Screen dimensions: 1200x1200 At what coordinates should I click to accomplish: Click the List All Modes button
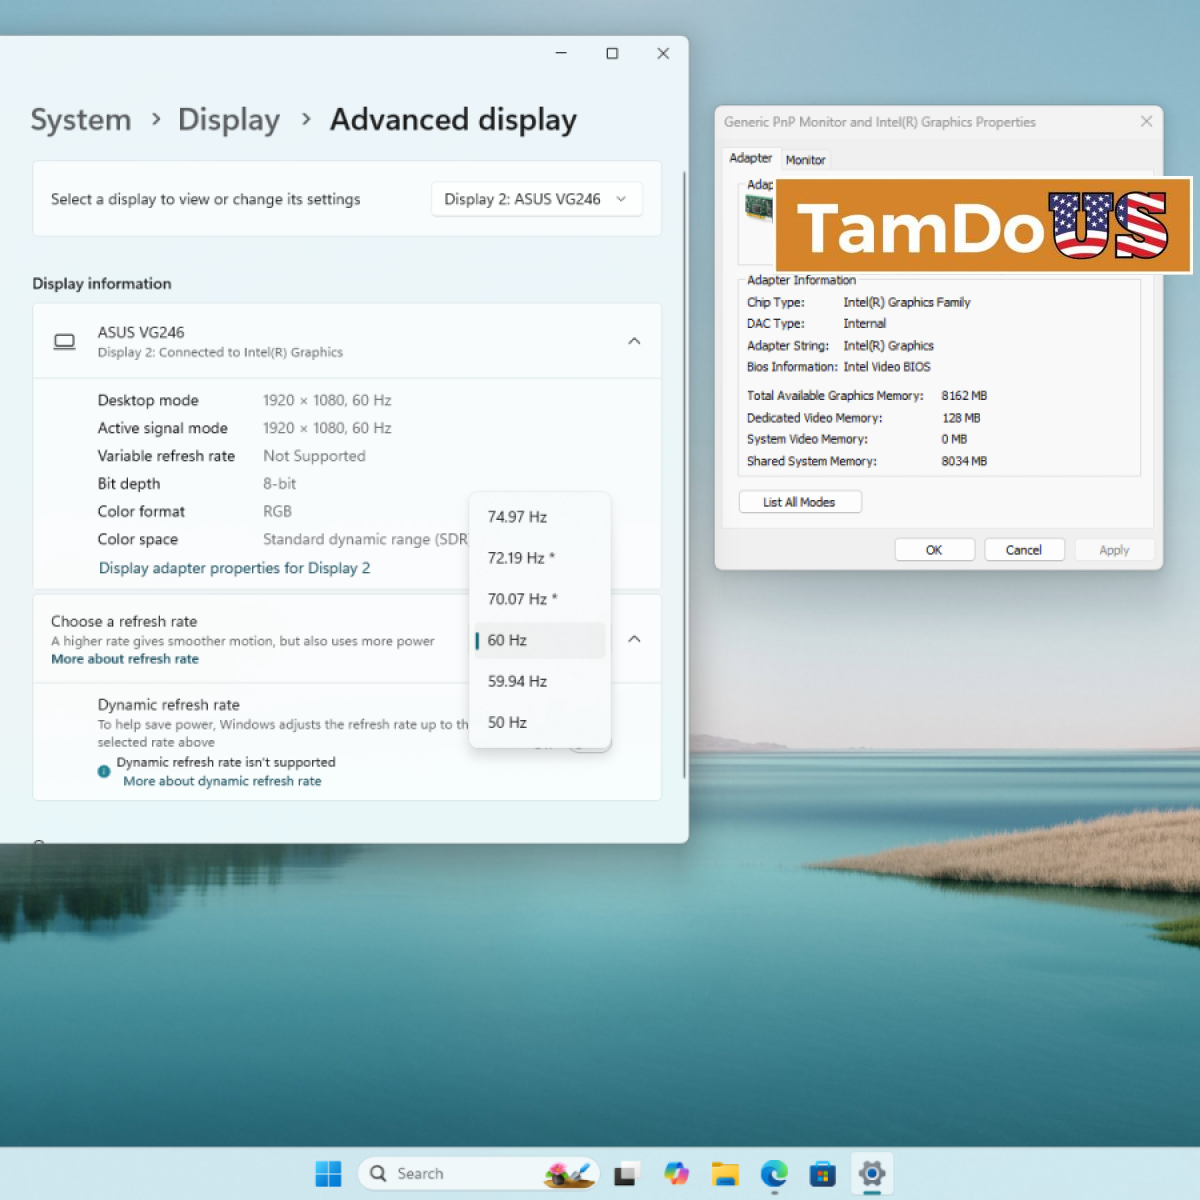[x=799, y=502]
